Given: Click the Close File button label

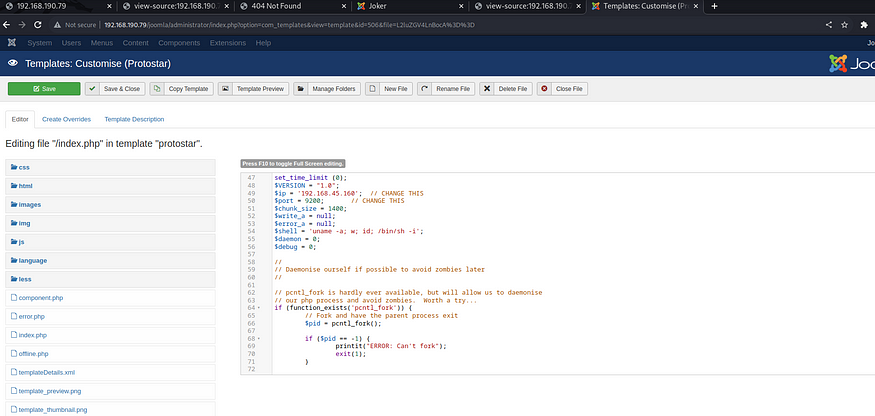Looking at the screenshot, I should (x=569, y=89).
